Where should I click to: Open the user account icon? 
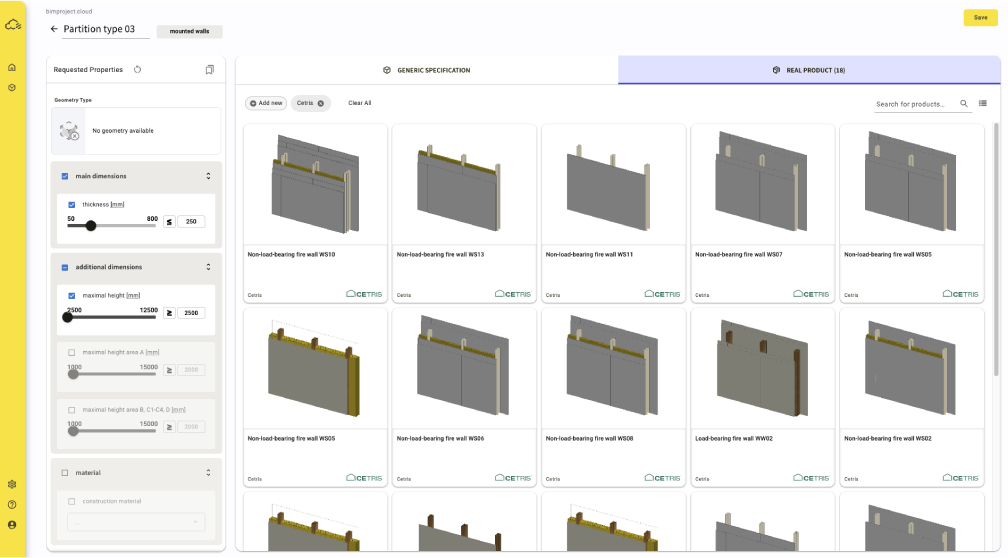[x=12, y=525]
